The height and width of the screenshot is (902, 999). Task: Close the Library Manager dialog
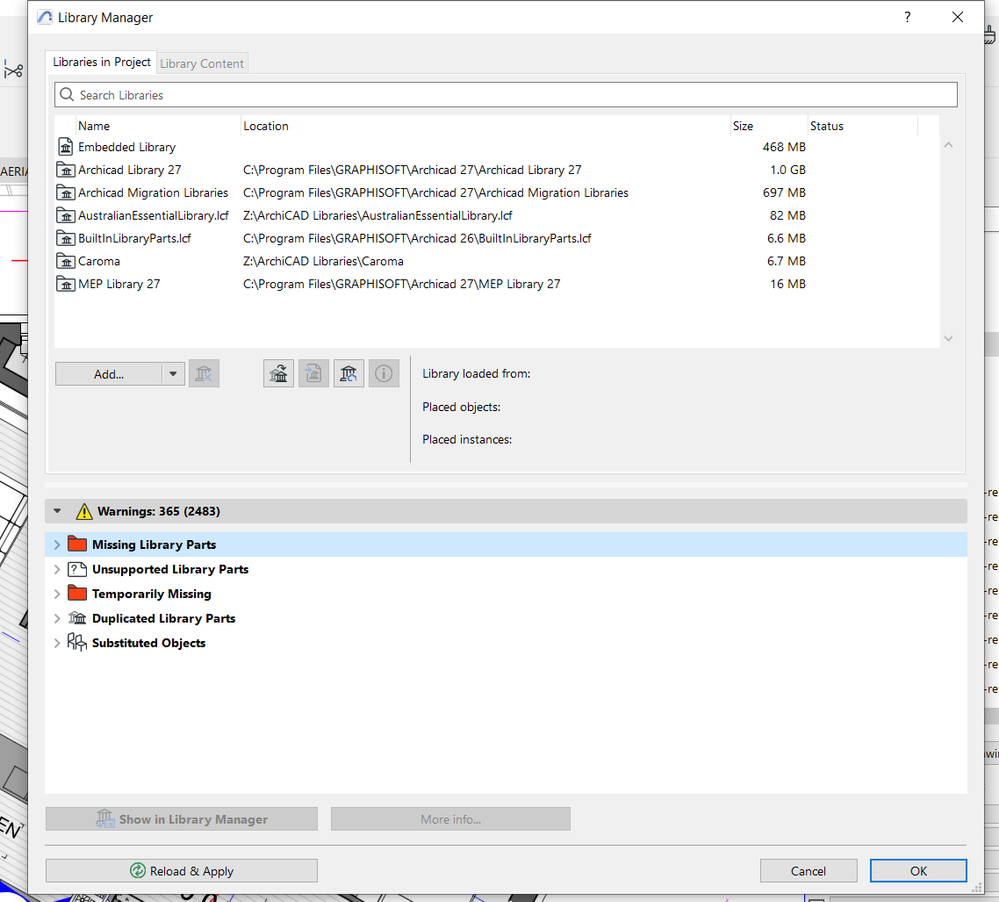[958, 17]
